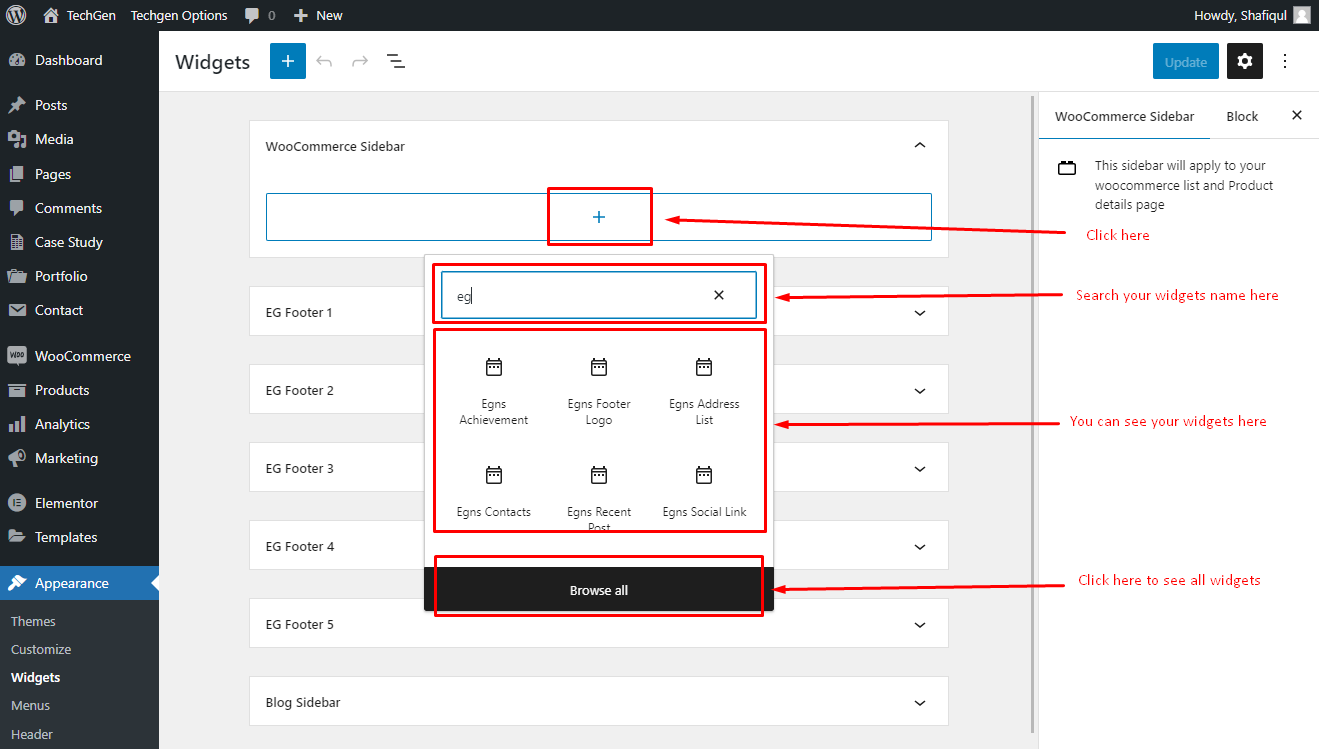Image resolution: width=1319 pixels, height=749 pixels.
Task: Expand the EG Footer 3 panel
Action: click(x=920, y=468)
